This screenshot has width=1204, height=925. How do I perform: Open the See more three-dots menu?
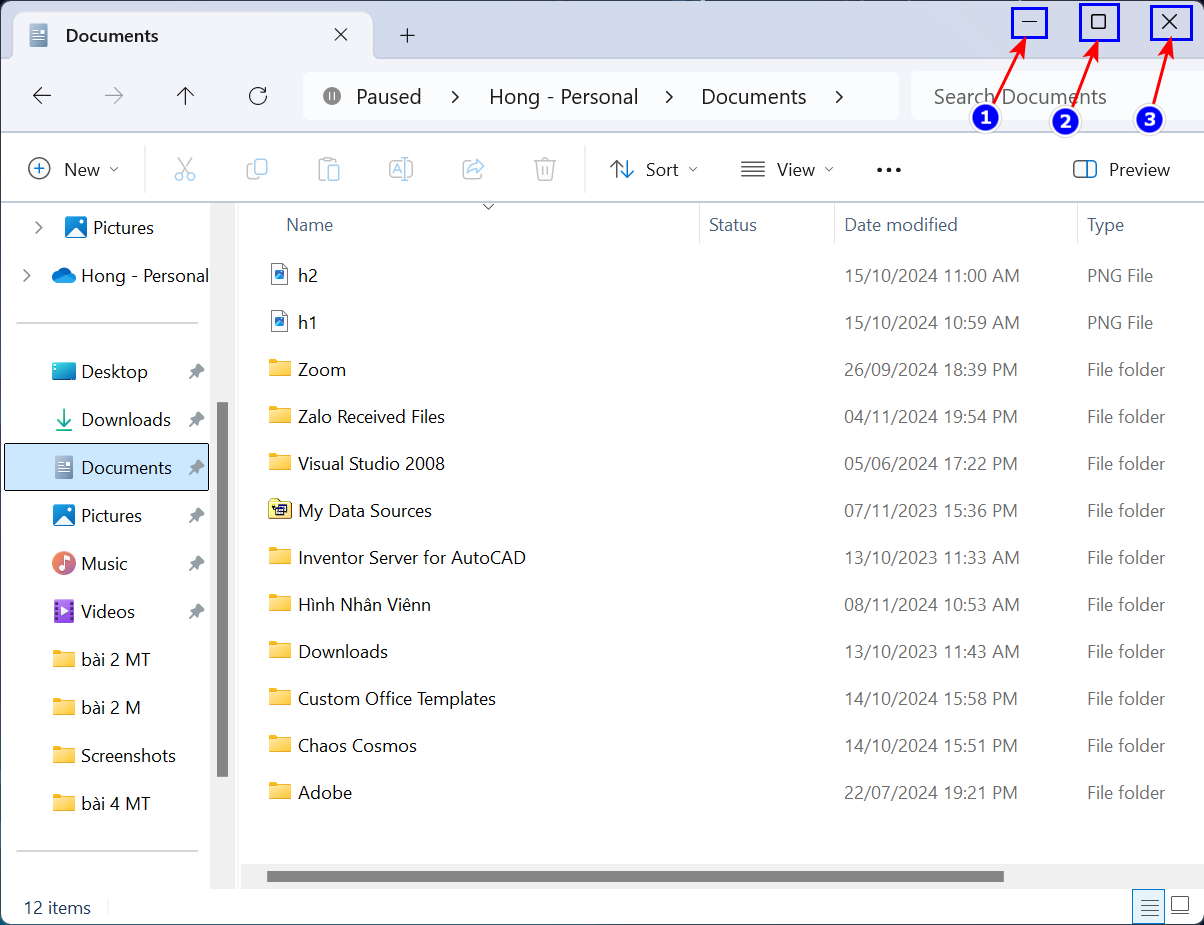[889, 170]
